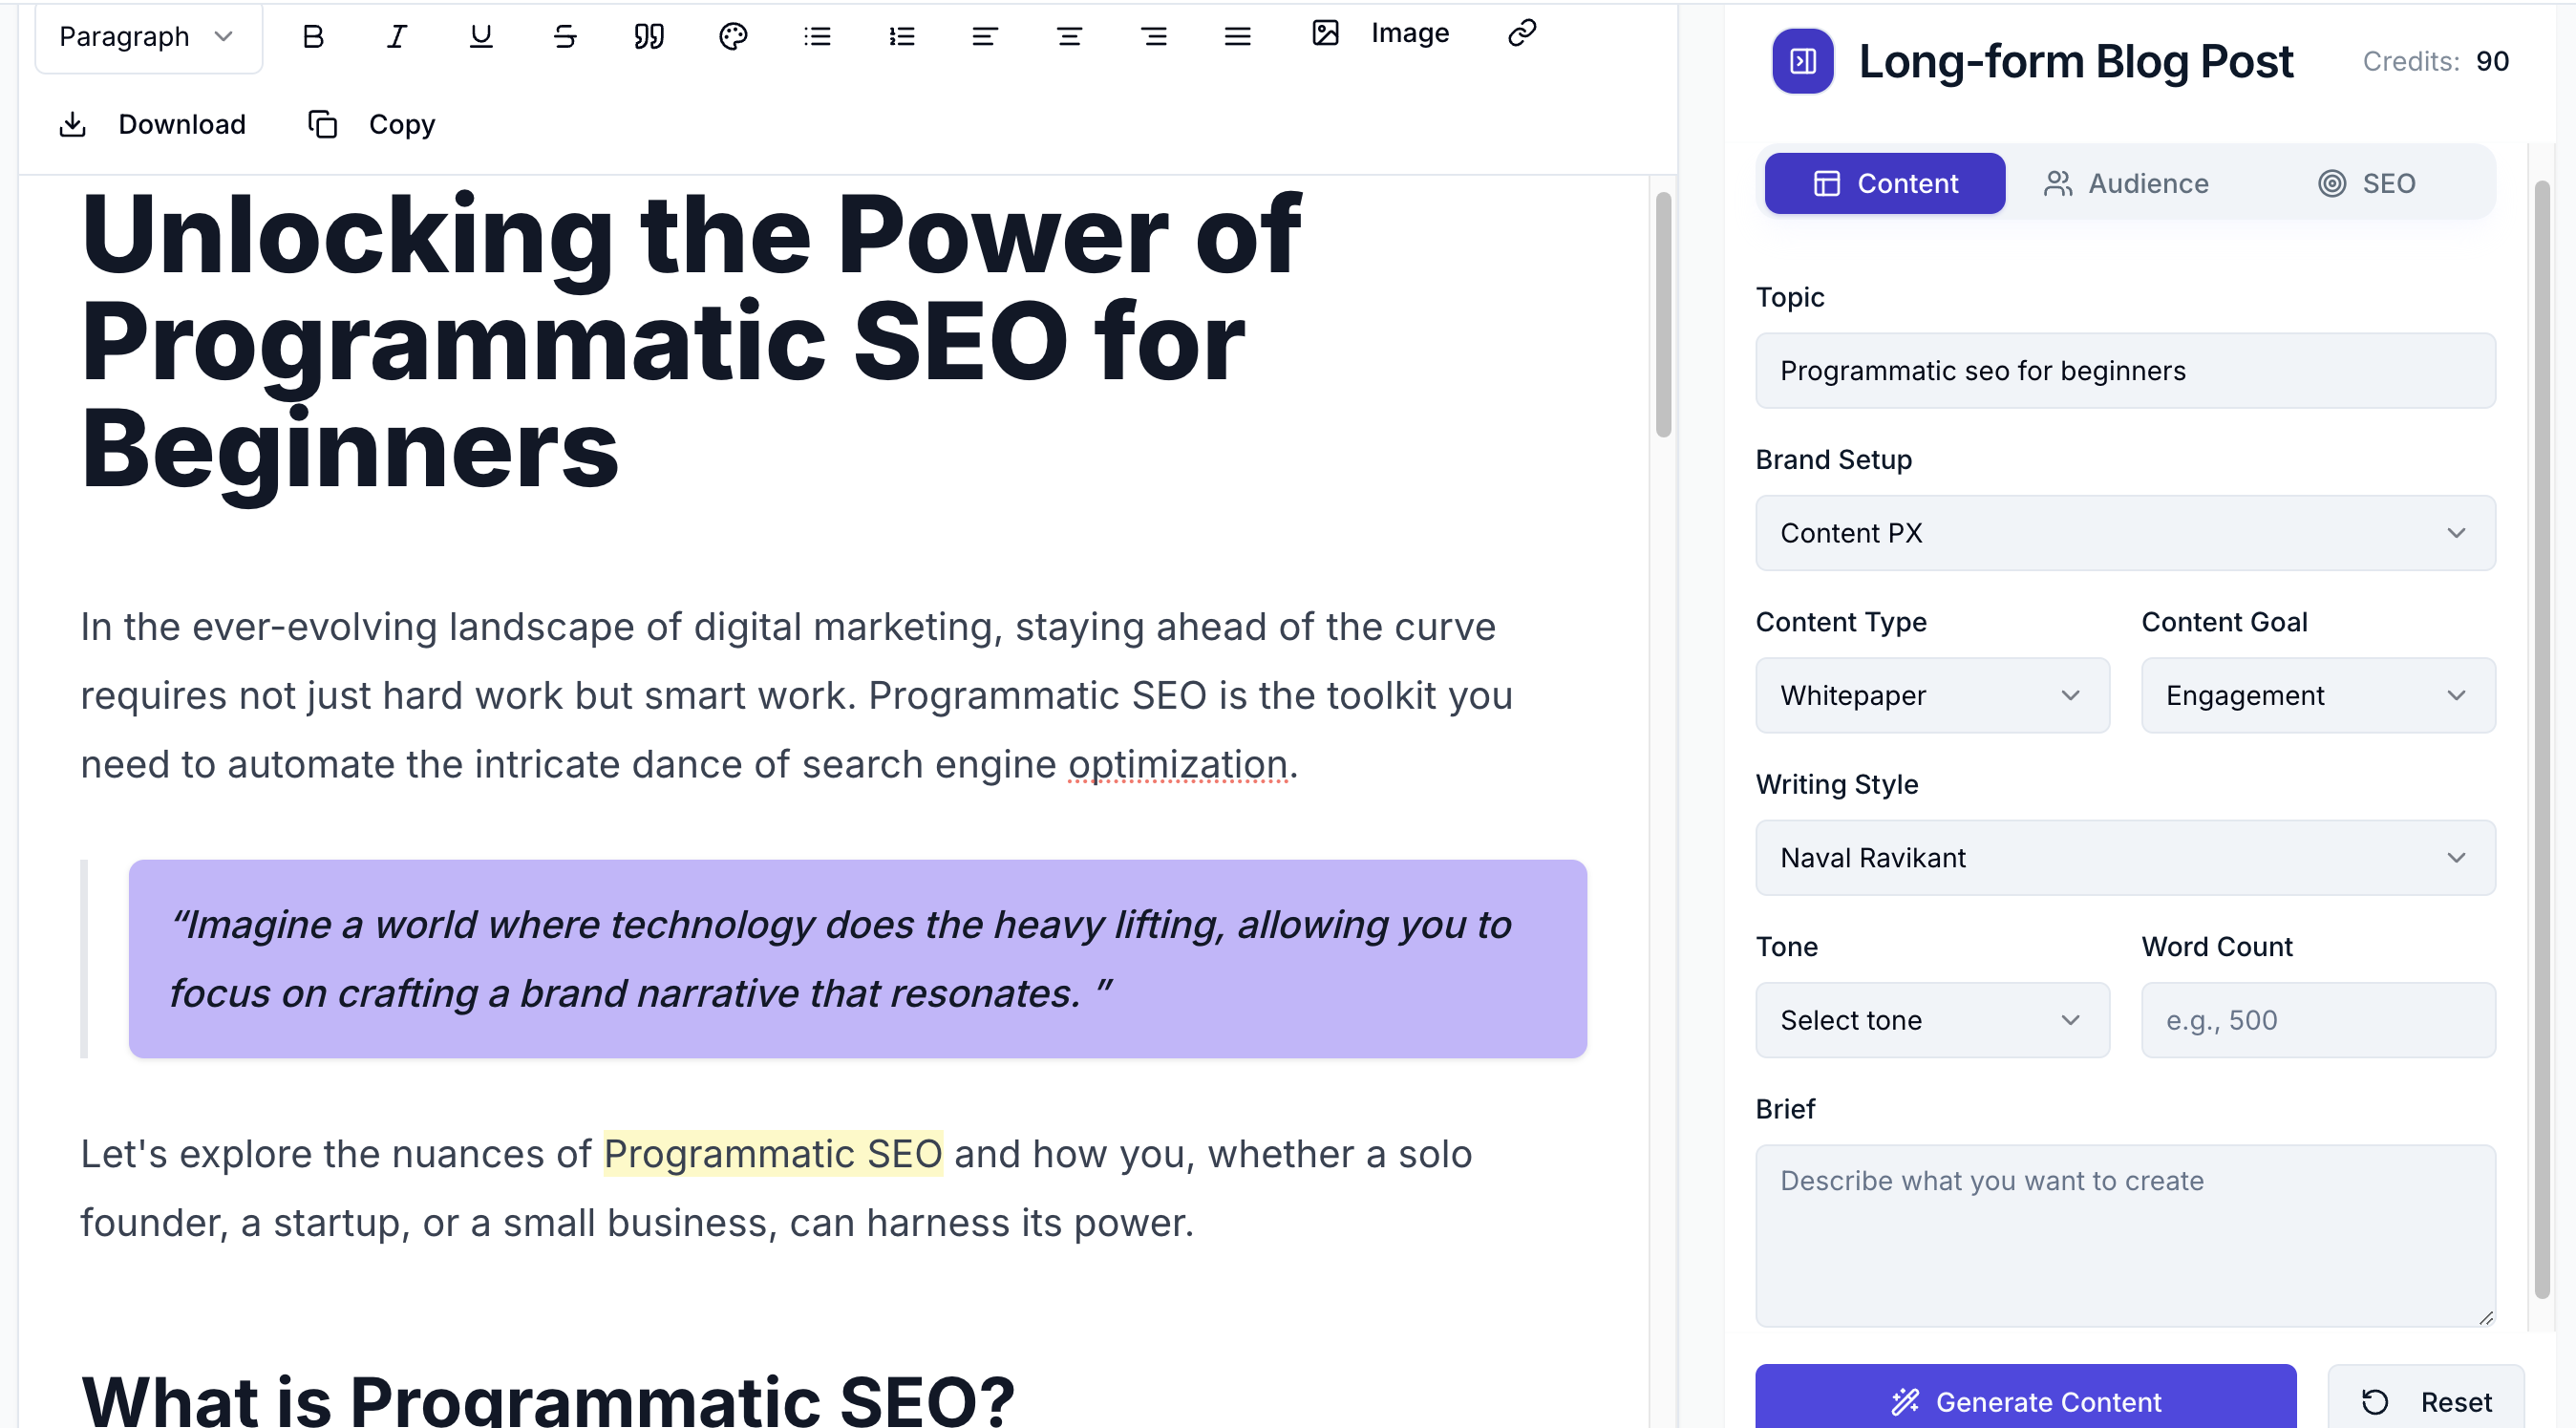Insert a hyperlink
Viewport: 2576px width, 1428px height.
1522,33
